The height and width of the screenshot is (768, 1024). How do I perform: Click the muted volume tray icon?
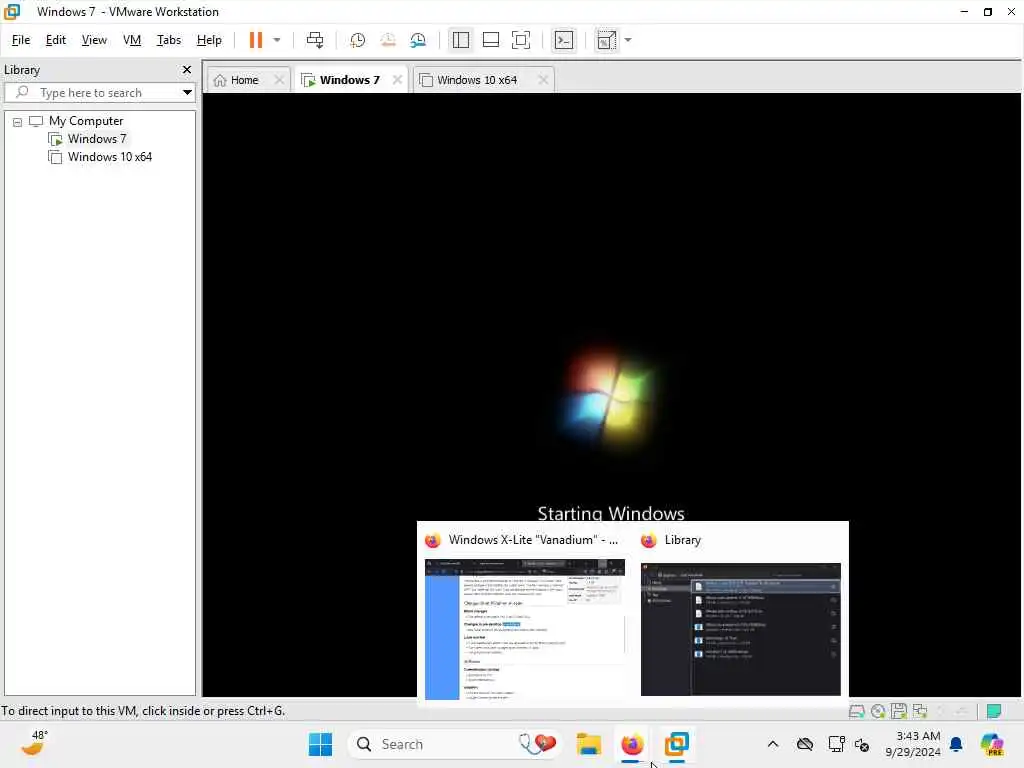pos(862,744)
